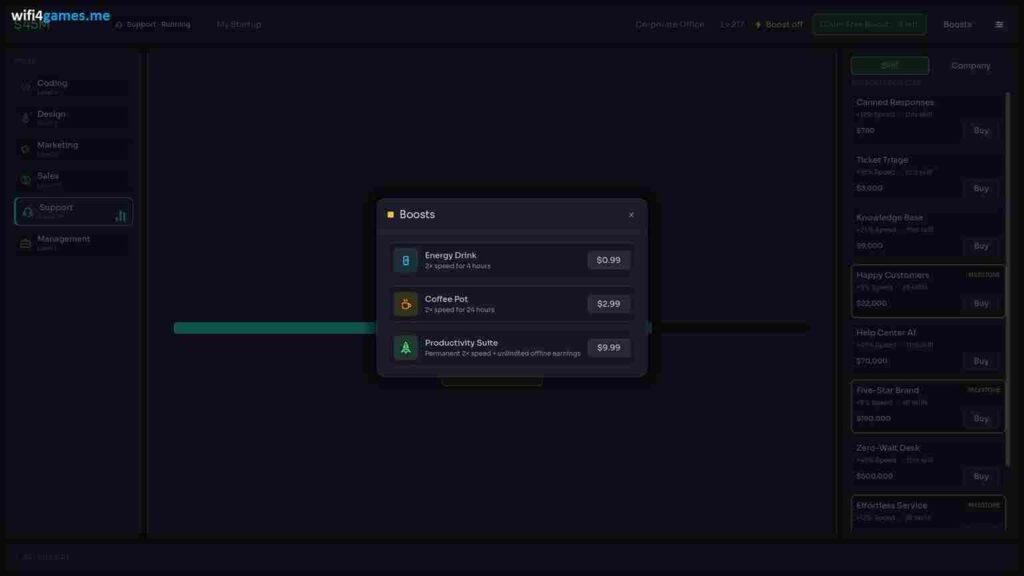Click the Corporate Office label
The height and width of the screenshot is (576, 1024).
tap(669, 24)
